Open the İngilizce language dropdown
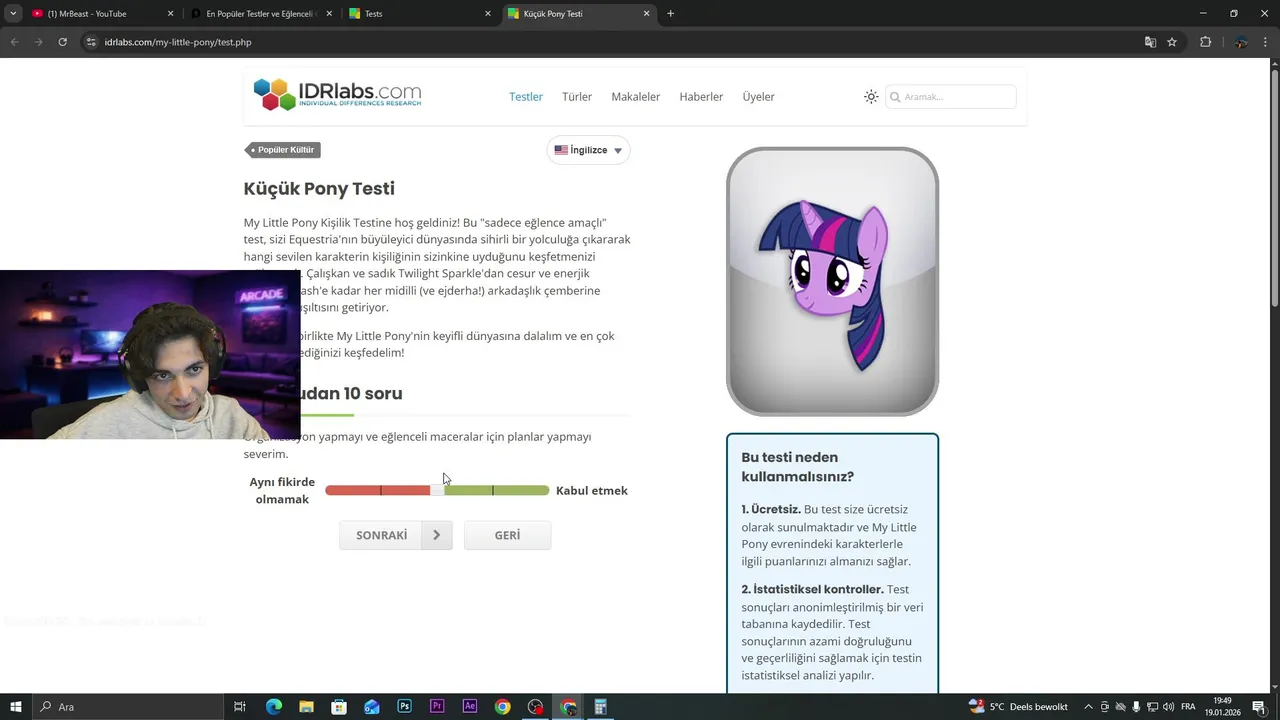 tap(588, 150)
